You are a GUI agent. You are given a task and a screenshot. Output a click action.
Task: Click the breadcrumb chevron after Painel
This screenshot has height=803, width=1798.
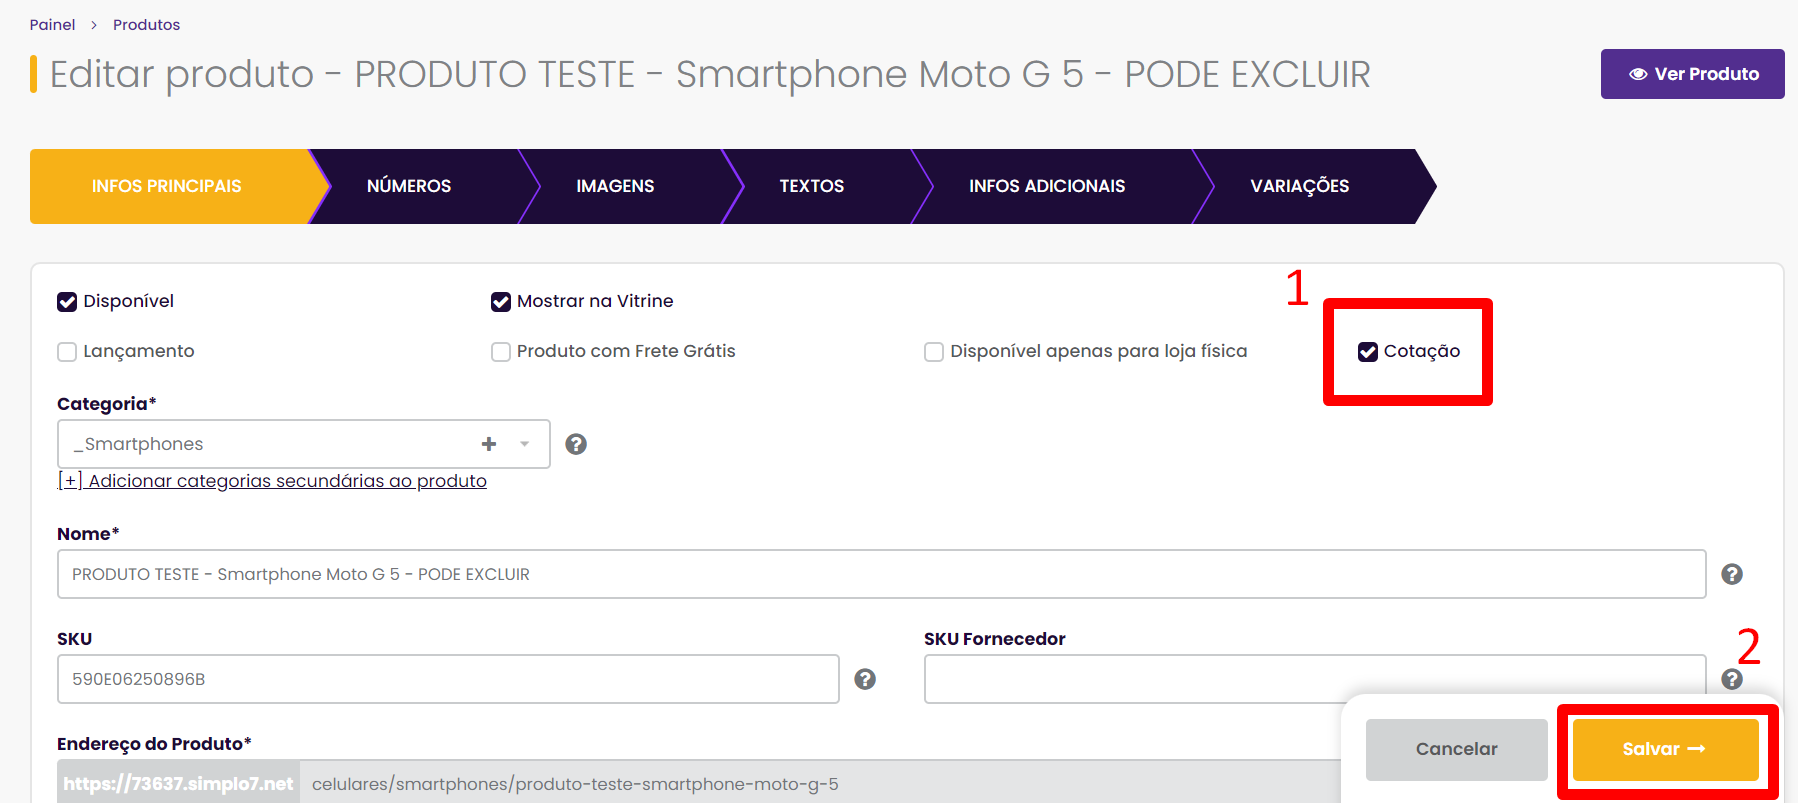(x=94, y=25)
